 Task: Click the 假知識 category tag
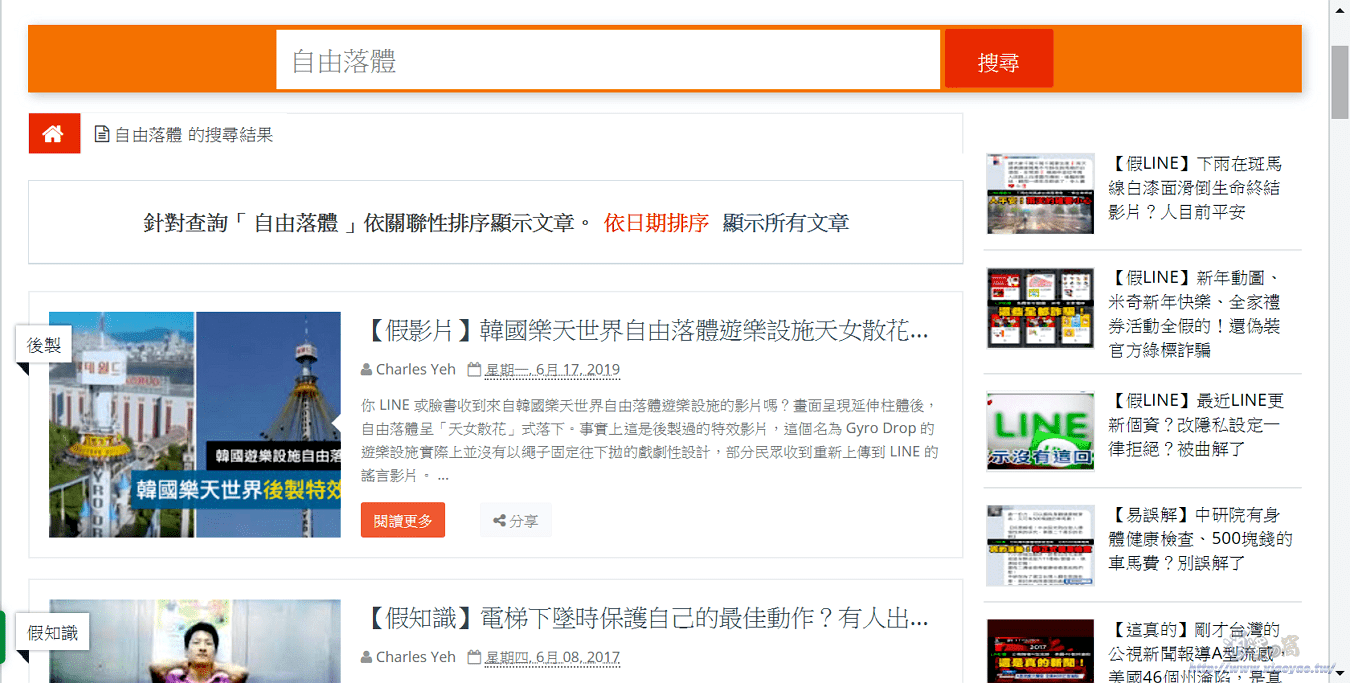[x=52, y=632]
